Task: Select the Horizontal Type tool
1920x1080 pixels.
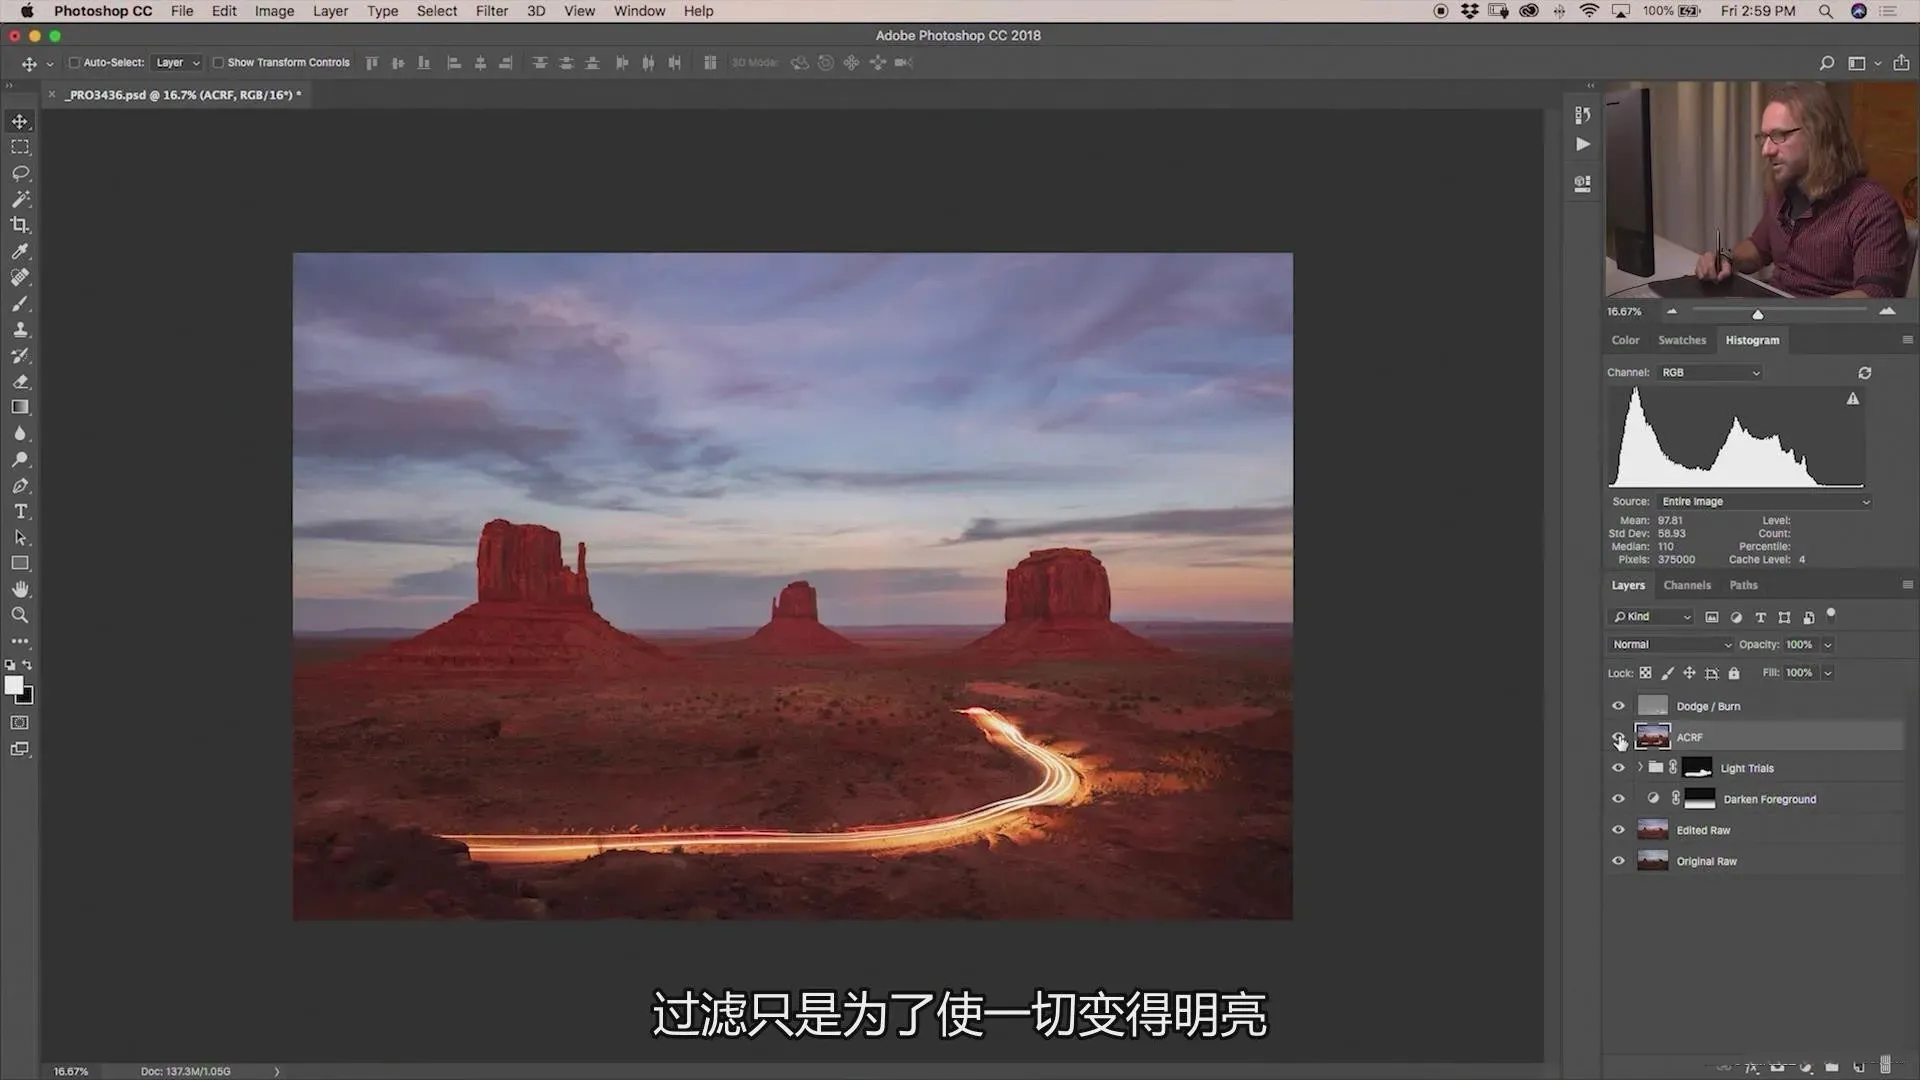Action: (x=20, y=511)
